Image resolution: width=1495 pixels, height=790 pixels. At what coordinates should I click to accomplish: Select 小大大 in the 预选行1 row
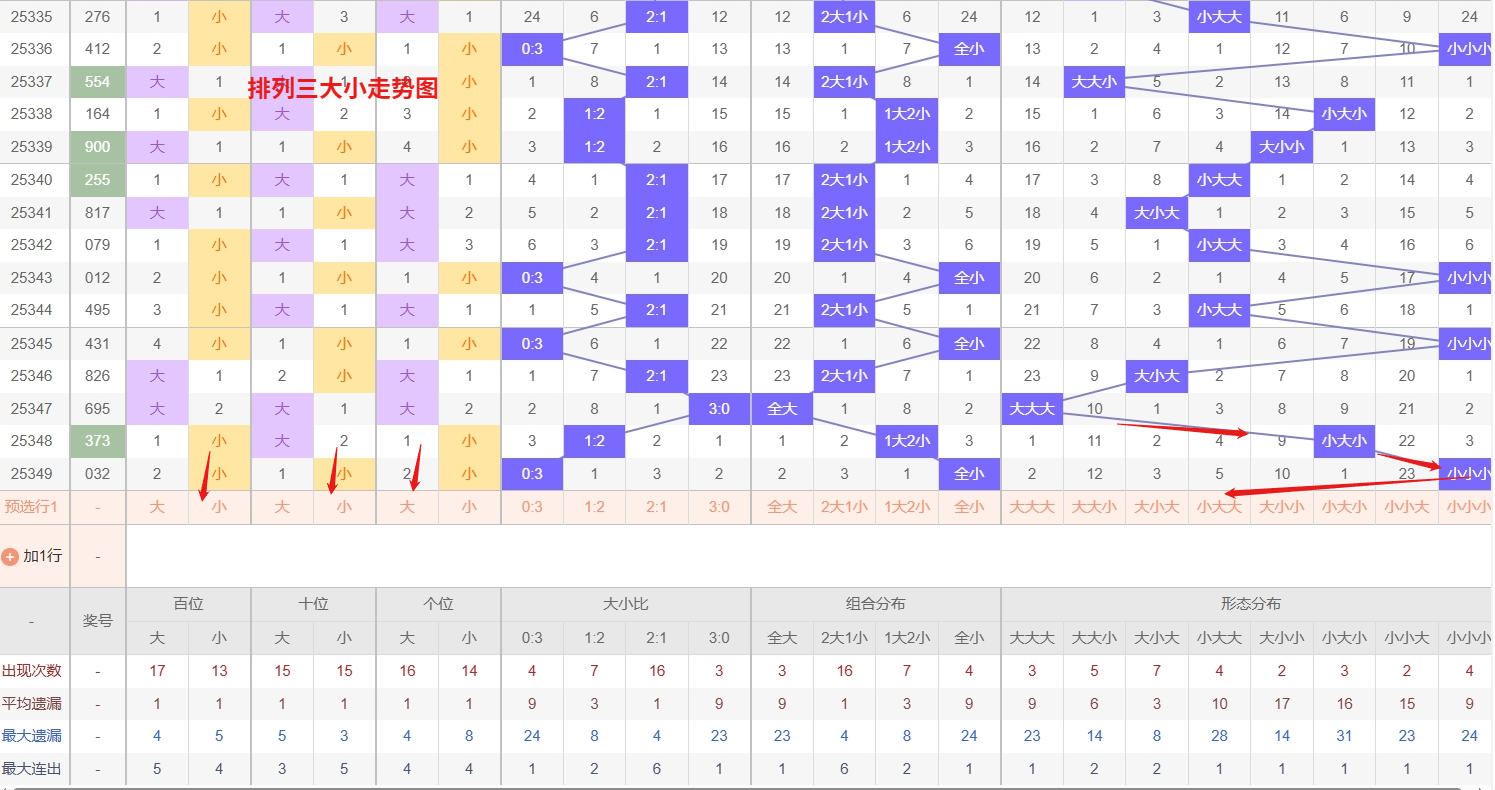click(x=1219, y=507)
